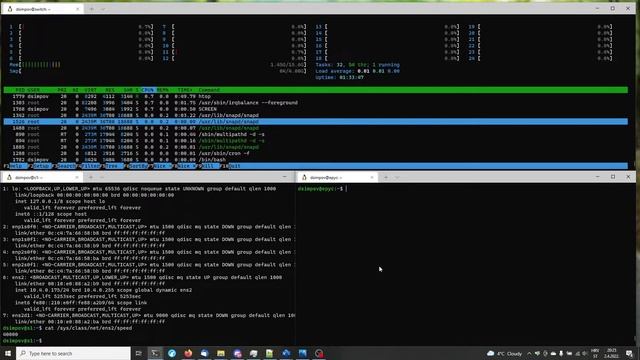
Task: Sort by the MEM% column header in htop
Action: tap(162, 90)
